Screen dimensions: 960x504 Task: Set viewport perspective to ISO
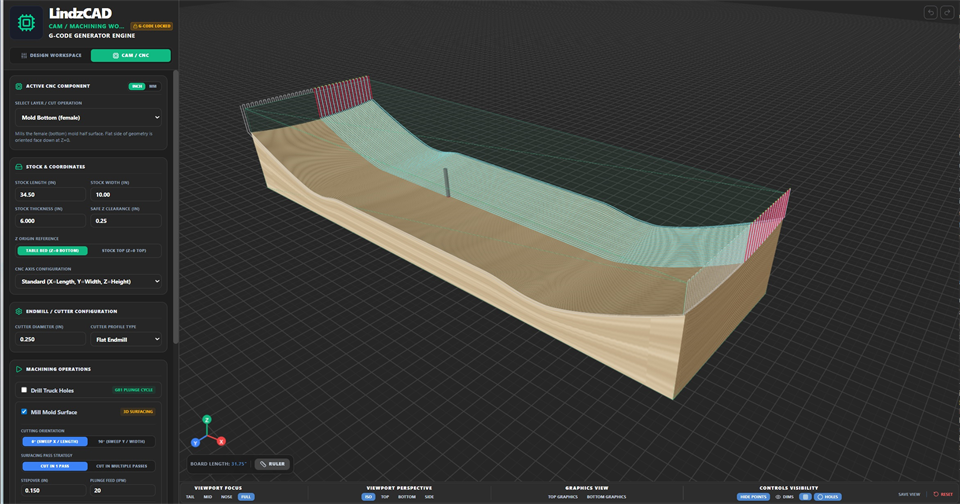369,497
